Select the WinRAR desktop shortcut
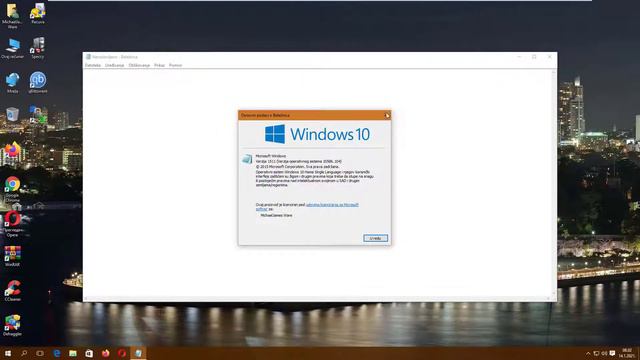Image resolution: width=640 pixels, height=360 pixels. (x=12, y=256)
